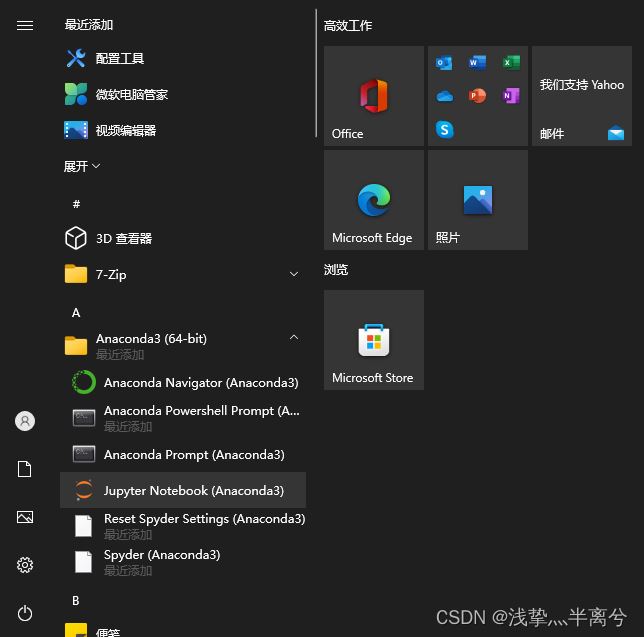Click the app list scrollbar thumb
The height and width of the screenshot is (637, 644).
[x=316, y=73]
